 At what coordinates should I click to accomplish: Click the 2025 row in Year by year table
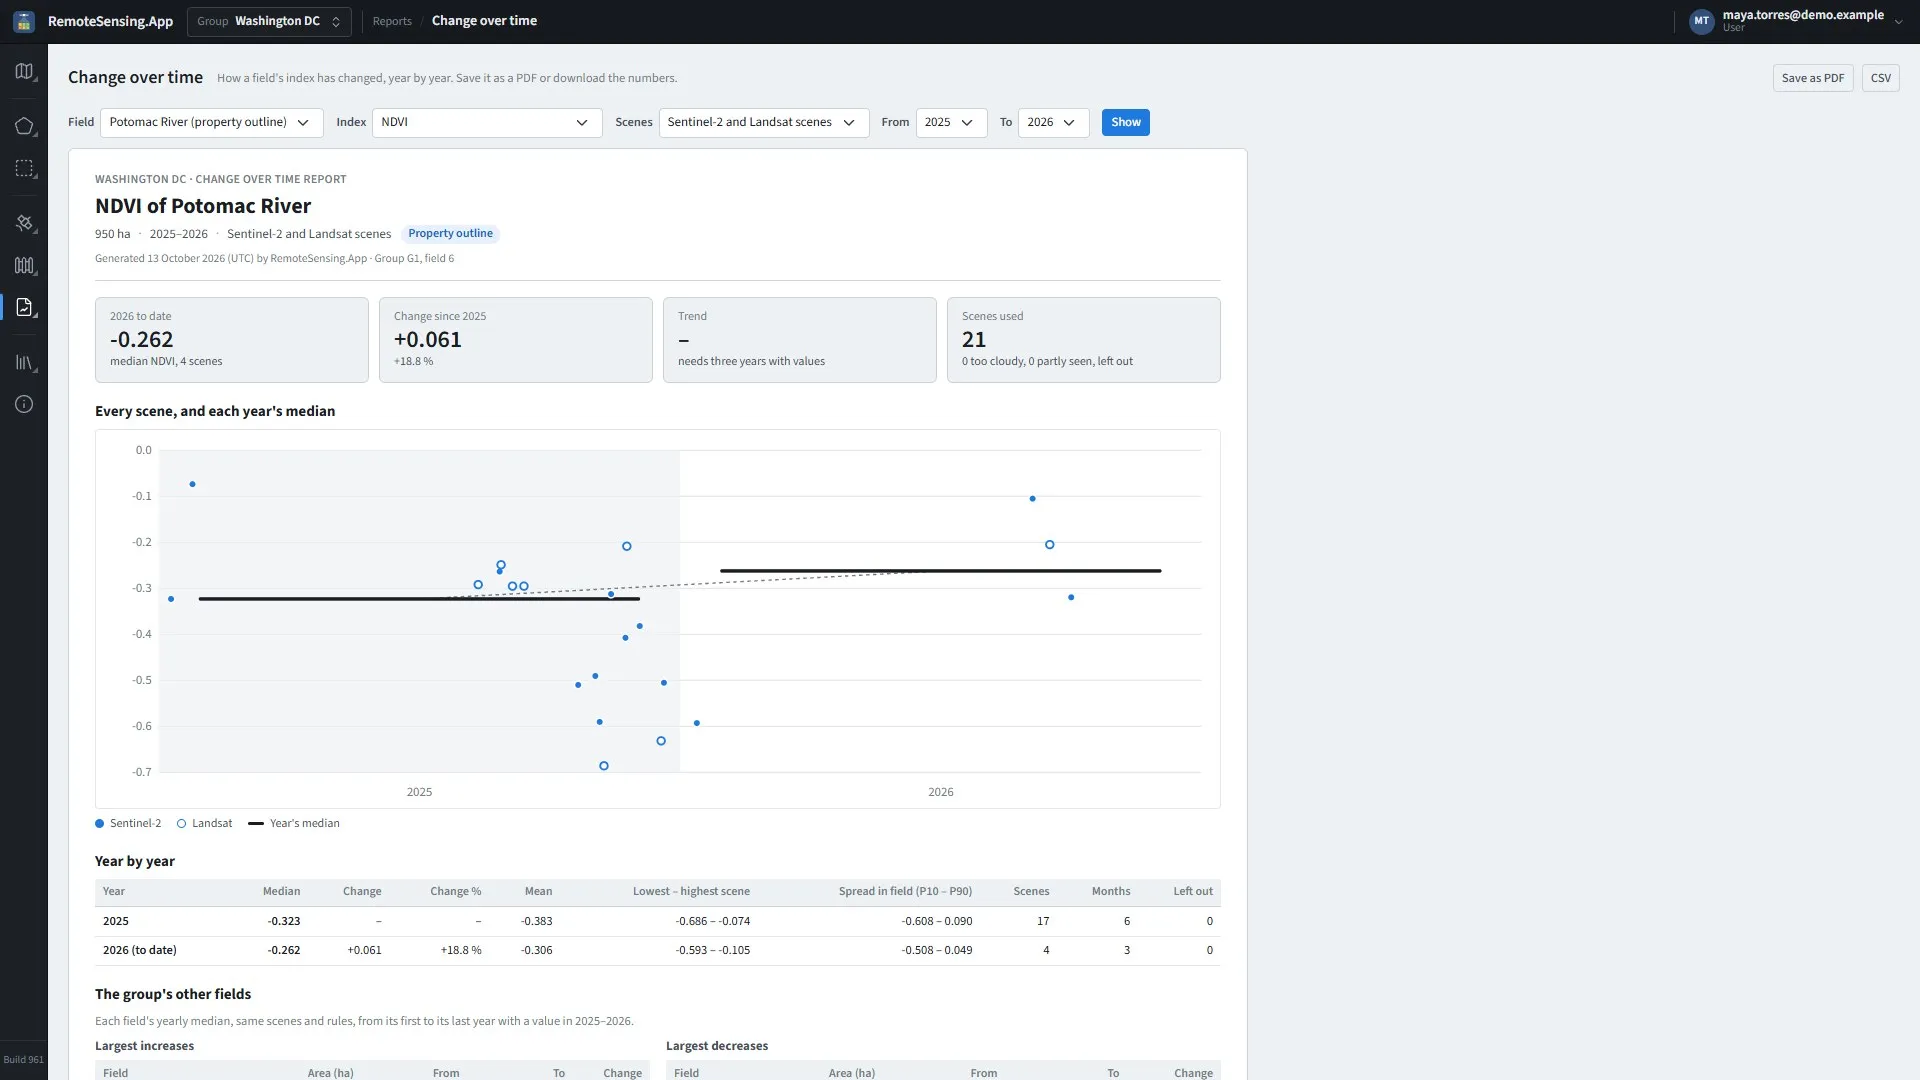coord(657,921)
